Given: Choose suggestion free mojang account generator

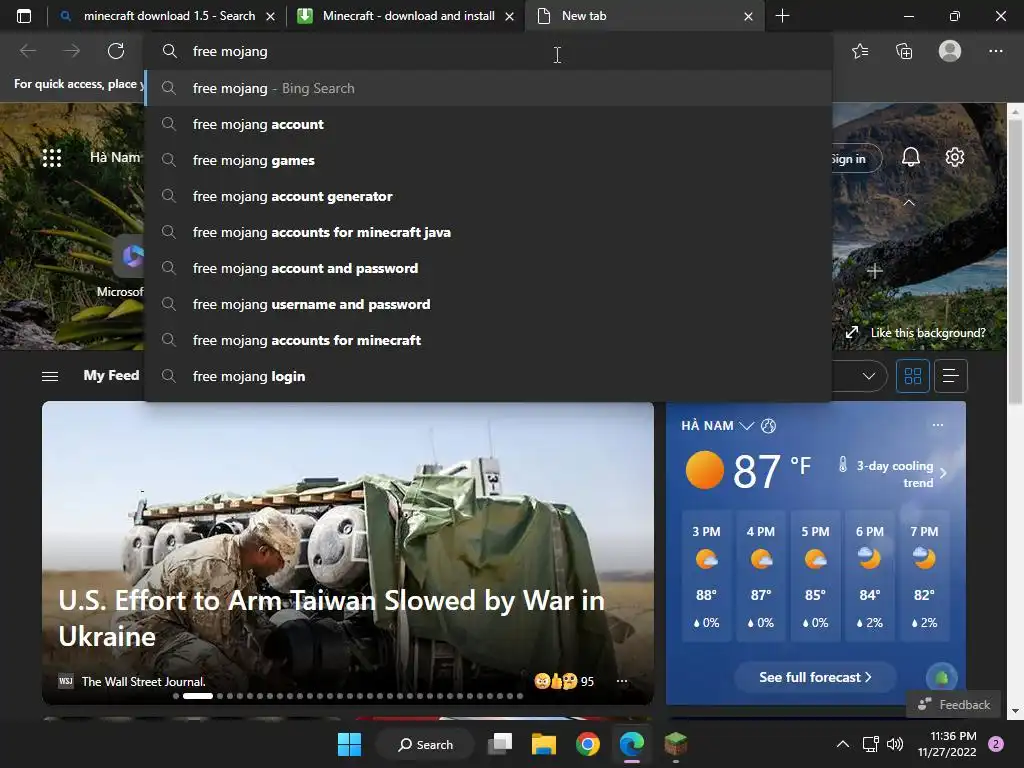Looking at the screenshot, I should pyautogui.click(x=488, y=196).
